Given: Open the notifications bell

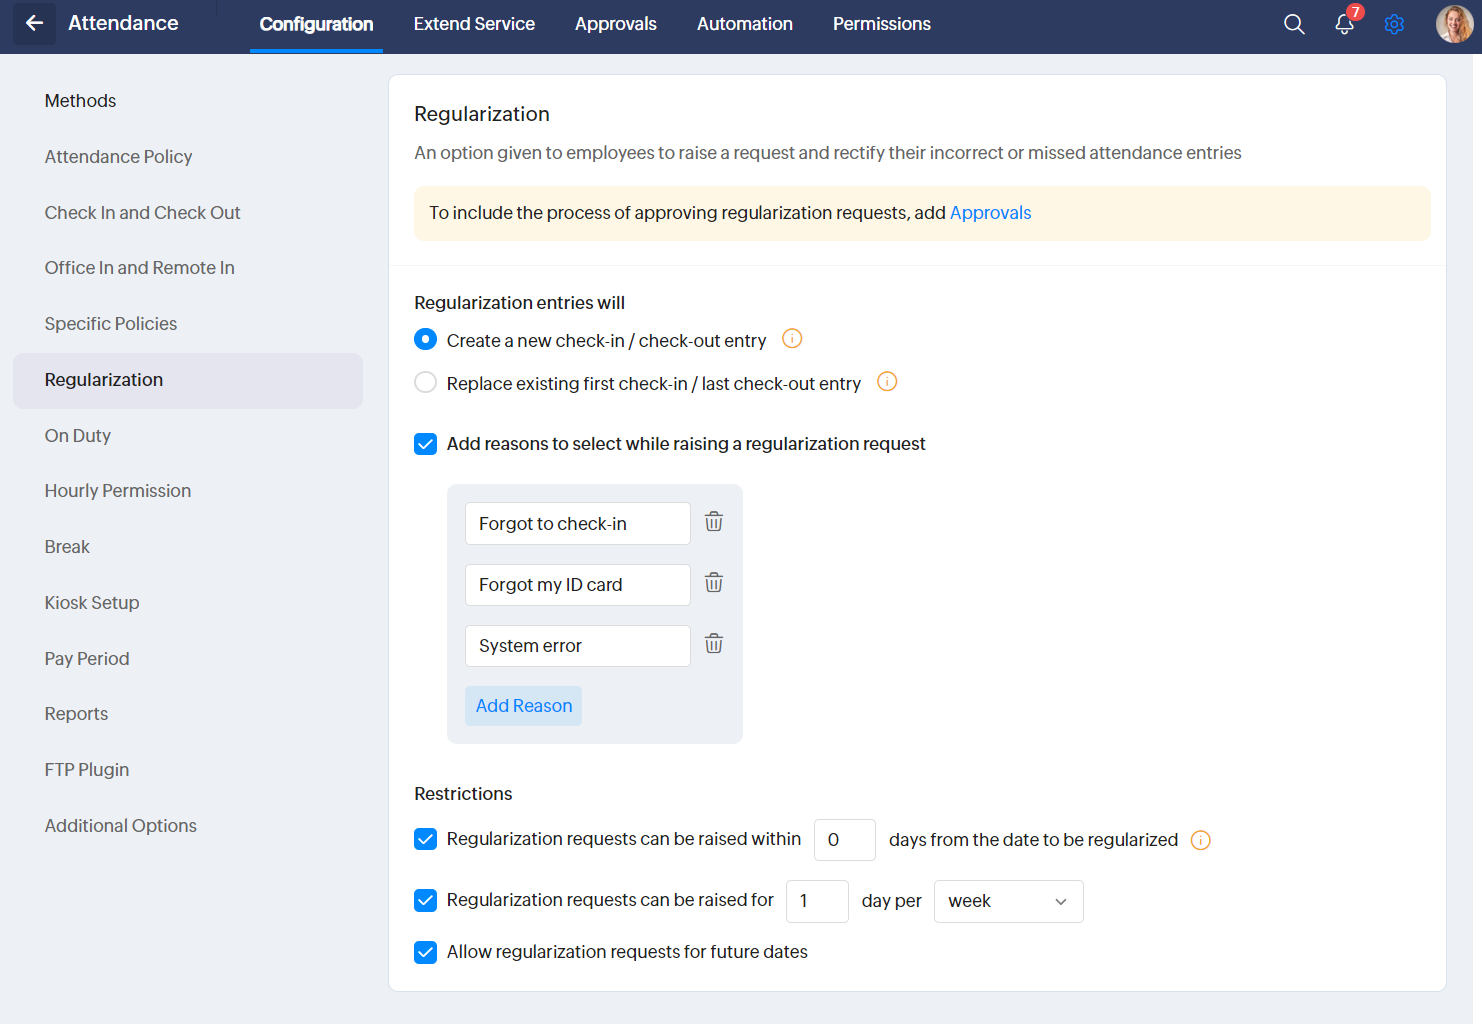Looking at the screenshot, I should click(1344, 24).
